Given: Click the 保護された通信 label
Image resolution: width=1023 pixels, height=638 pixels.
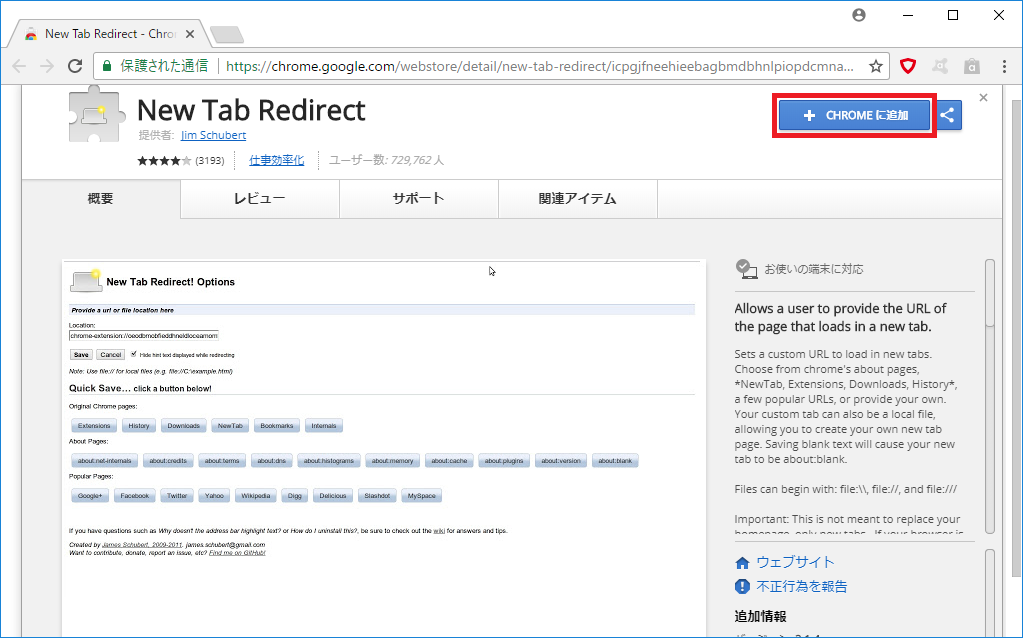Looking at the screenshot, I should [x=164, y=66].
